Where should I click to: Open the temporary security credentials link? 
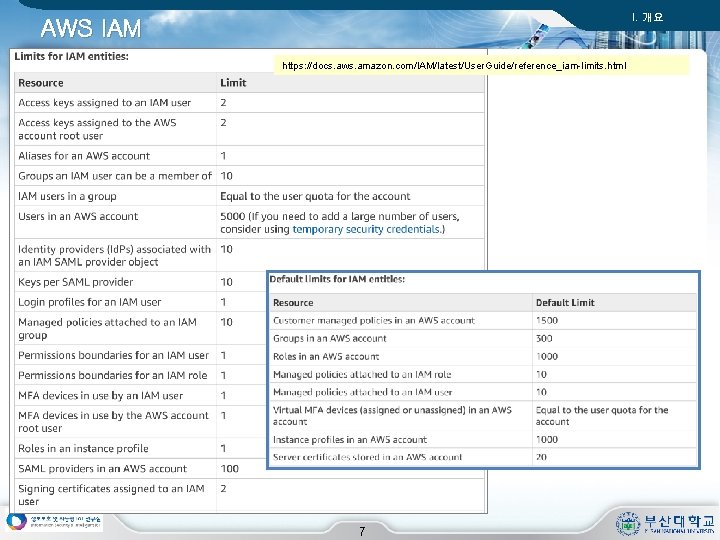point(366,229)
